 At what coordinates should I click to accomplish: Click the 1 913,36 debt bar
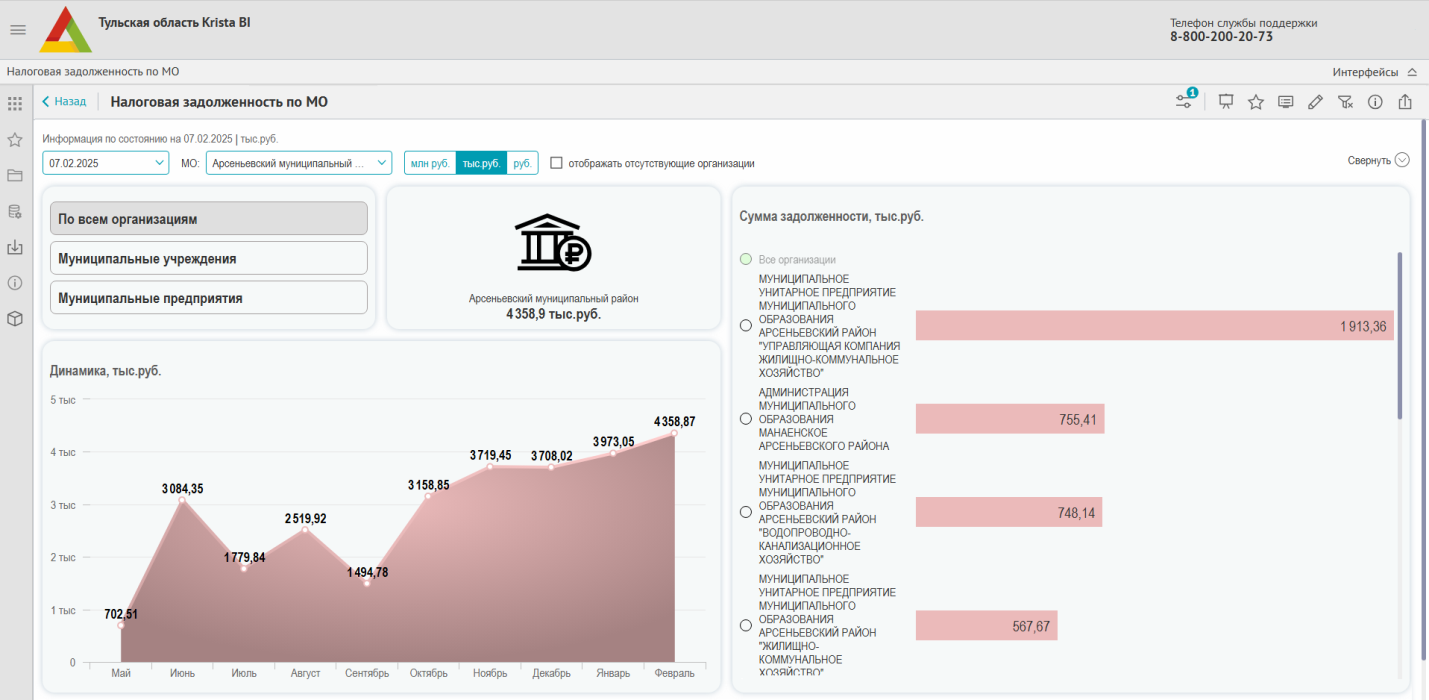point(1154,326)
